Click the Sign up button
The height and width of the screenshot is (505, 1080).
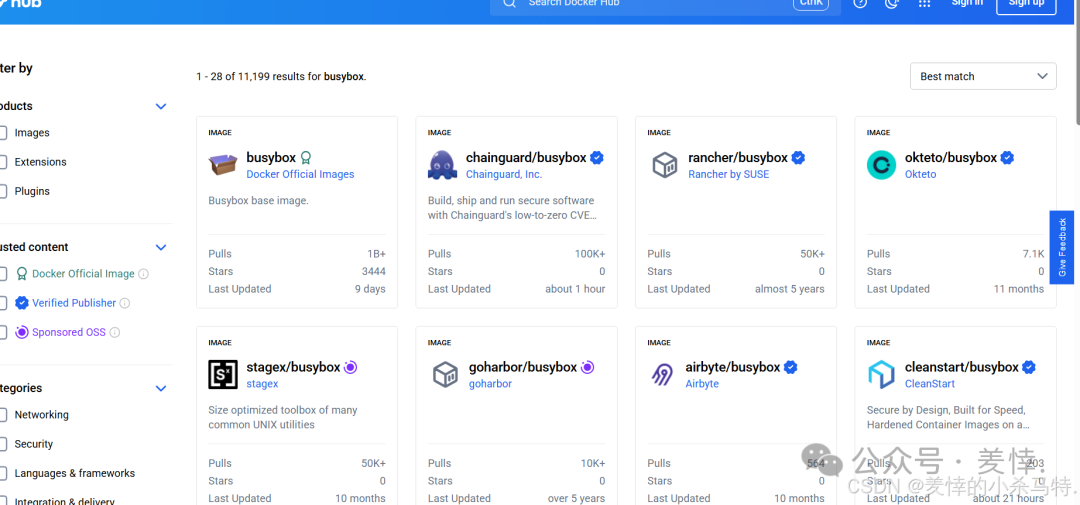[x=1026, y=6]
